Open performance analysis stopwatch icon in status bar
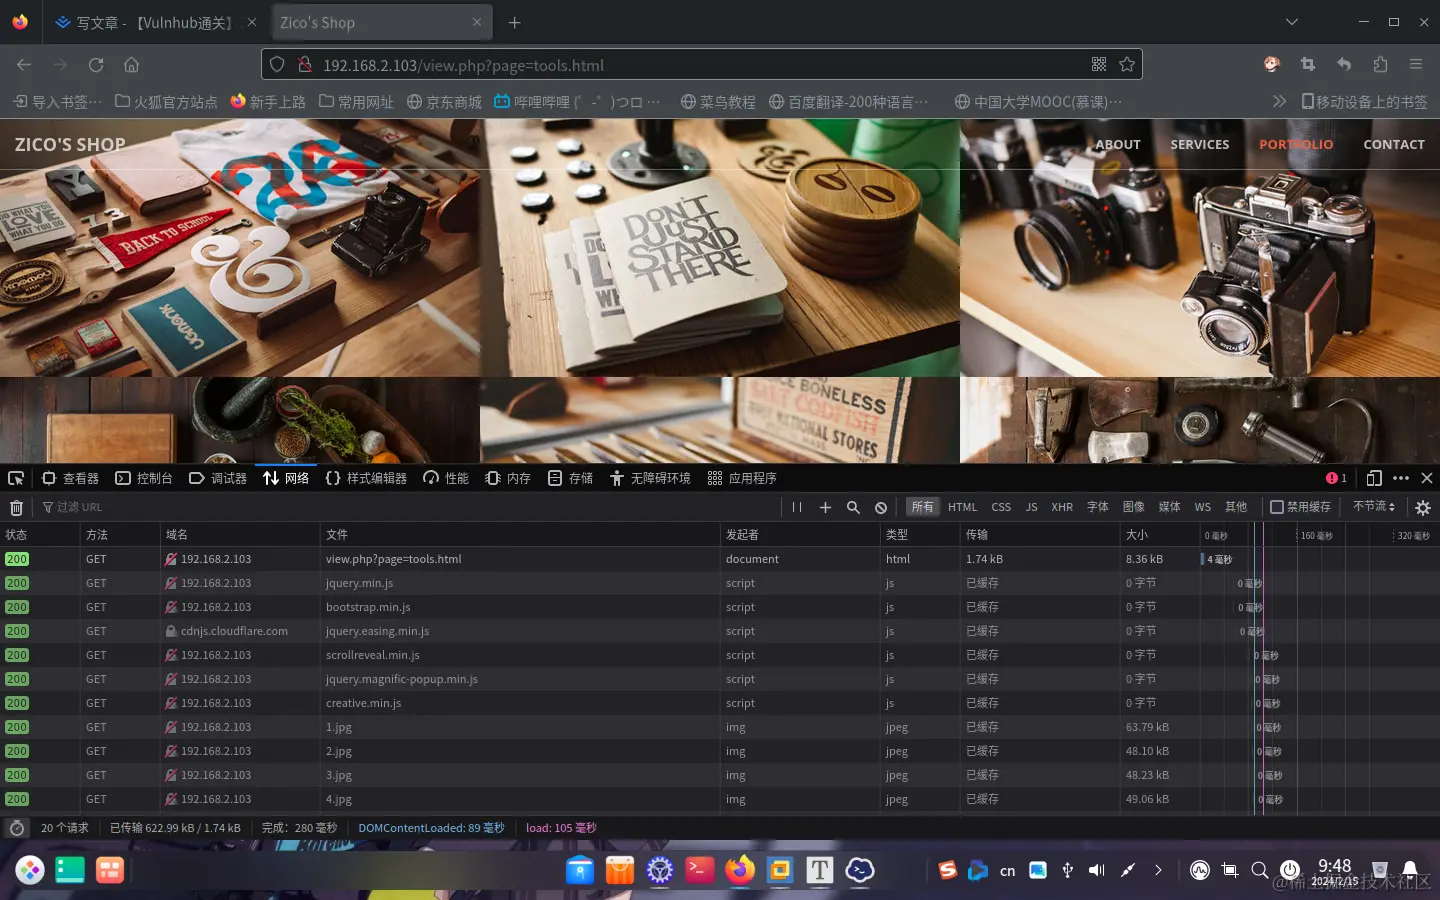 pyautogui.click(x=16, y=828)
